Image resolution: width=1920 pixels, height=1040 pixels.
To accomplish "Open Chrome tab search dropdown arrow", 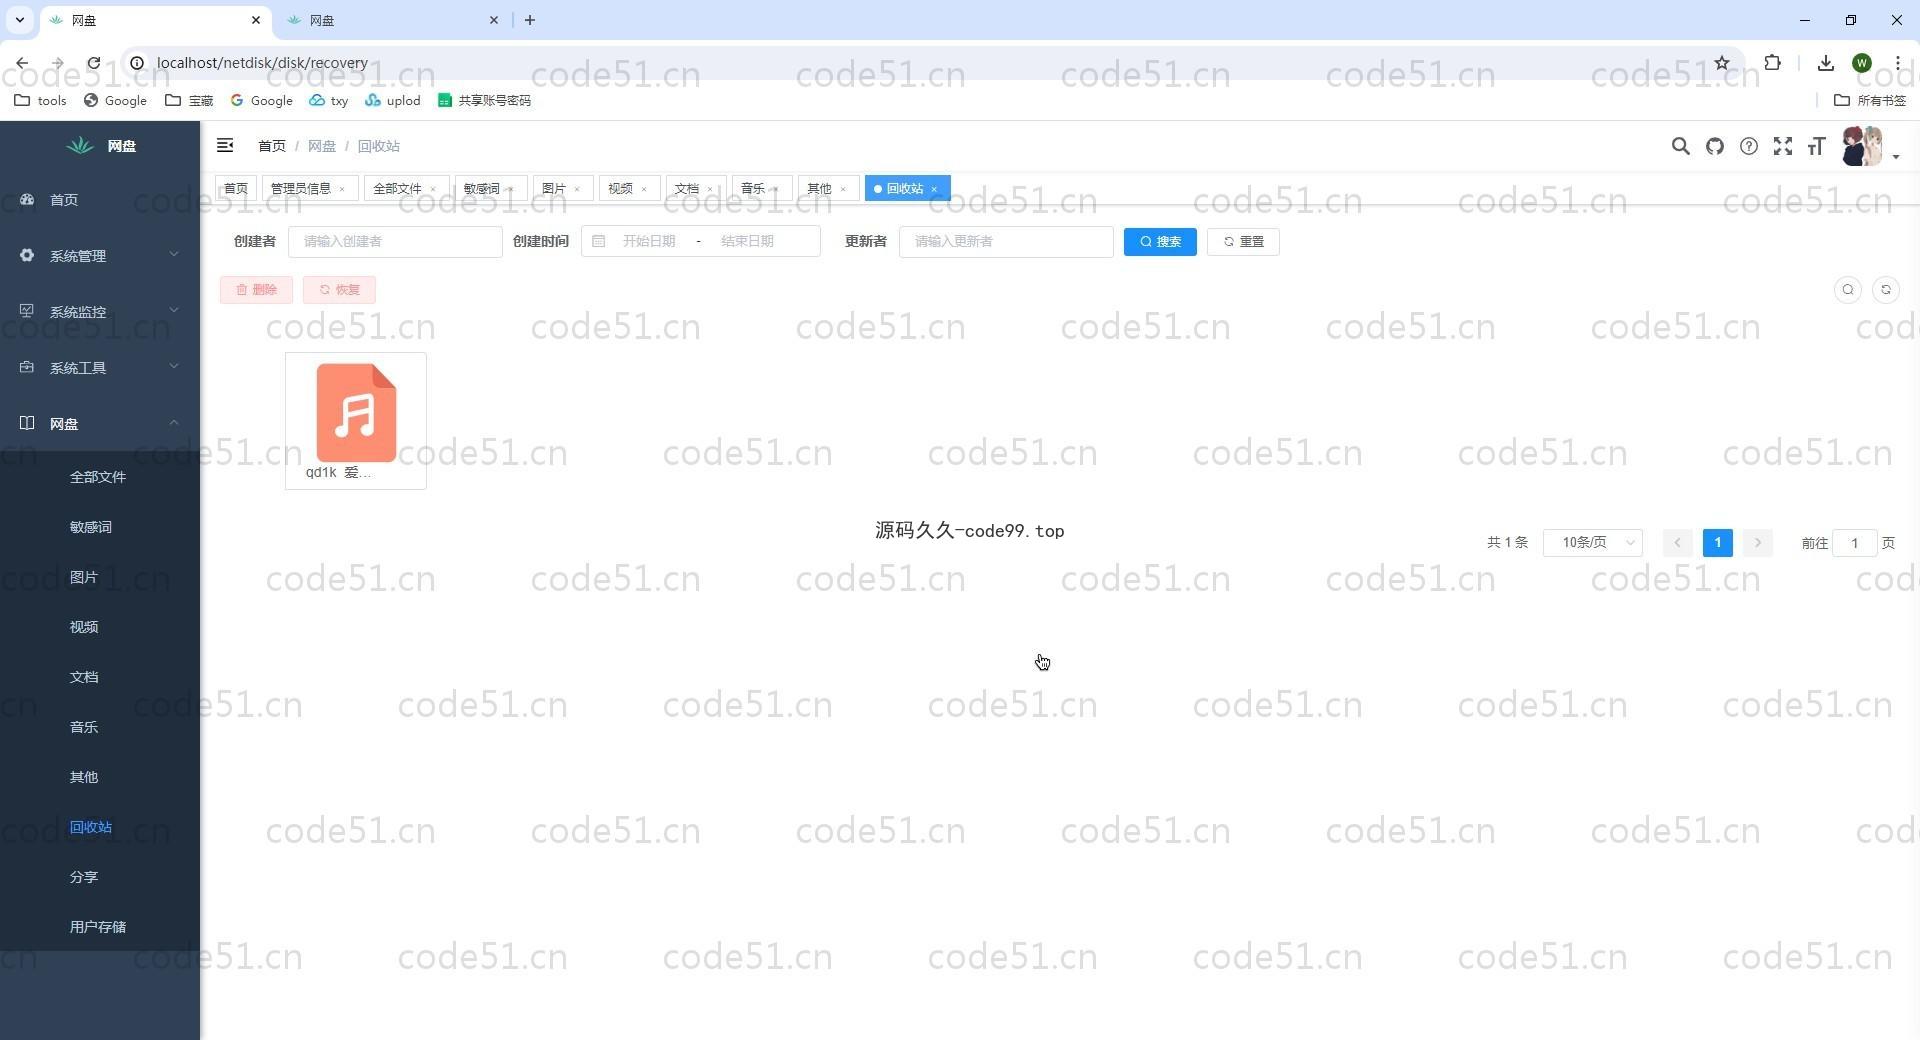I will tap(19, 20).
